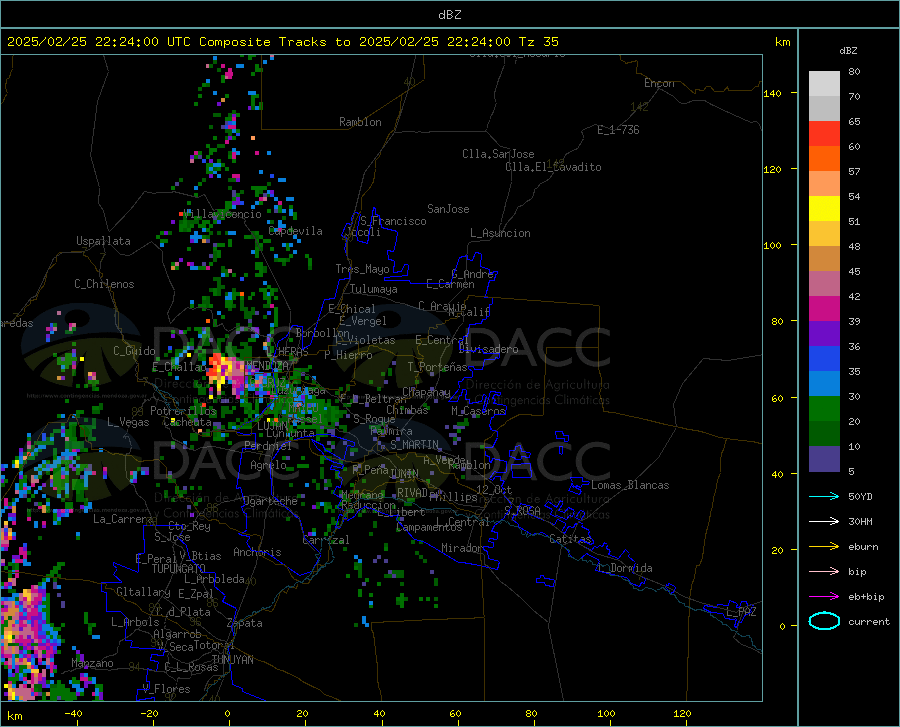This screenshot has height=727, width=900.
Task: Click the Potrerillos place label
Action: (183, 411)
